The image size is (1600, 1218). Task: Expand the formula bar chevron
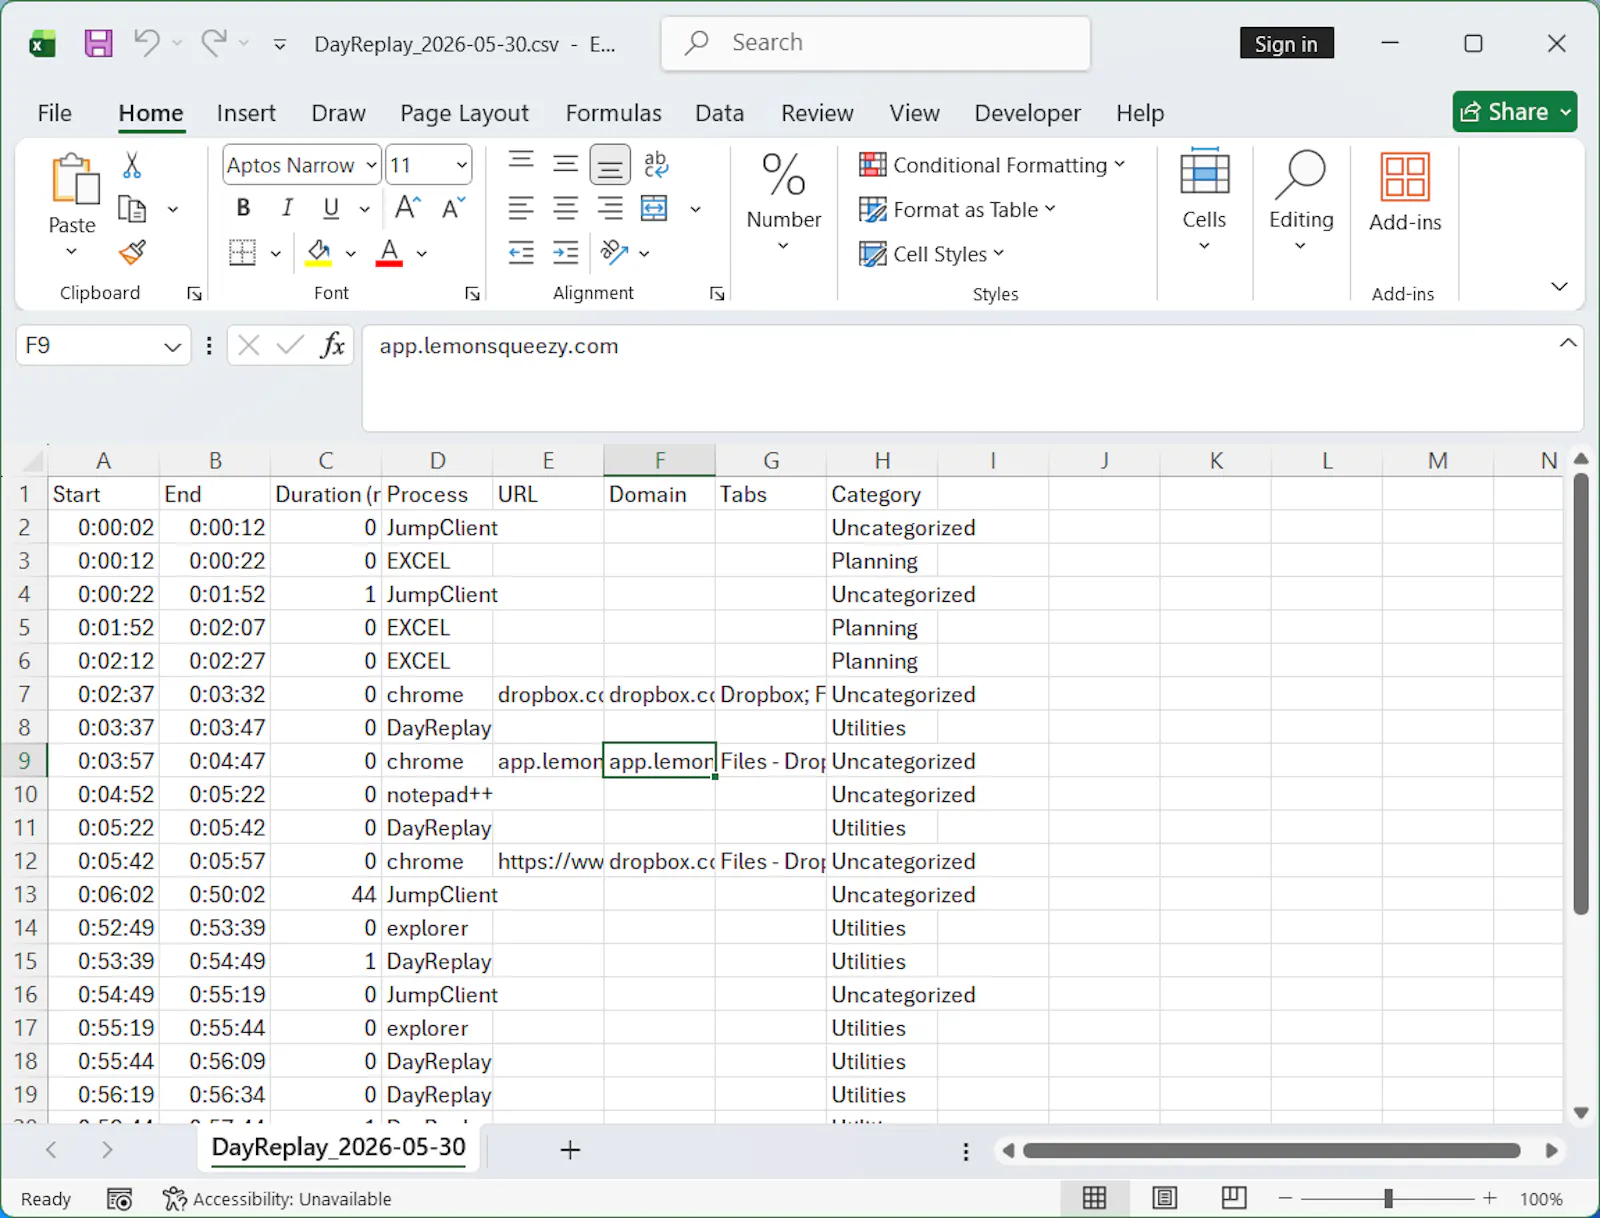pos(1567,343)
